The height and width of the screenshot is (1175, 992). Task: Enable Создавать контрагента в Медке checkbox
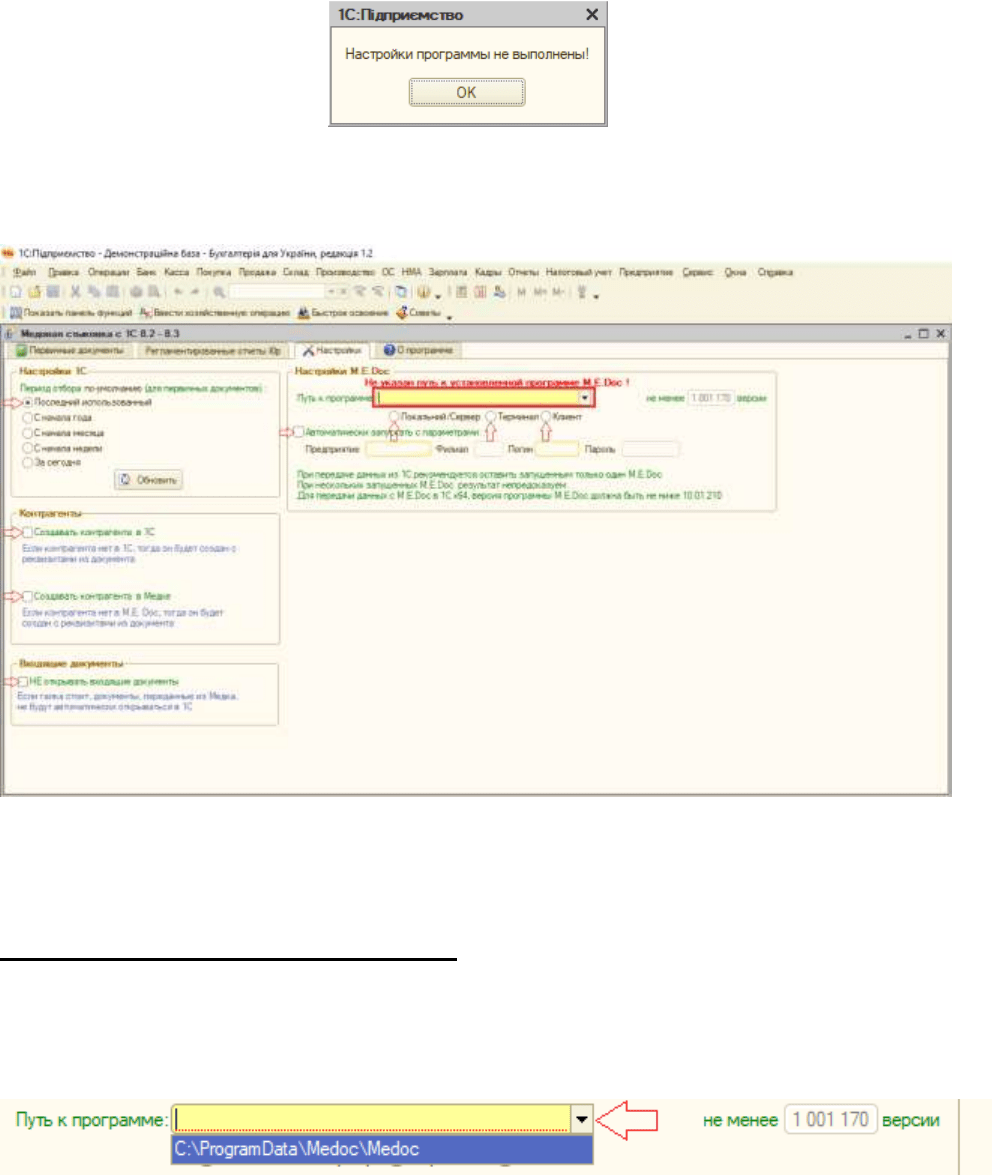pos(28,596)
